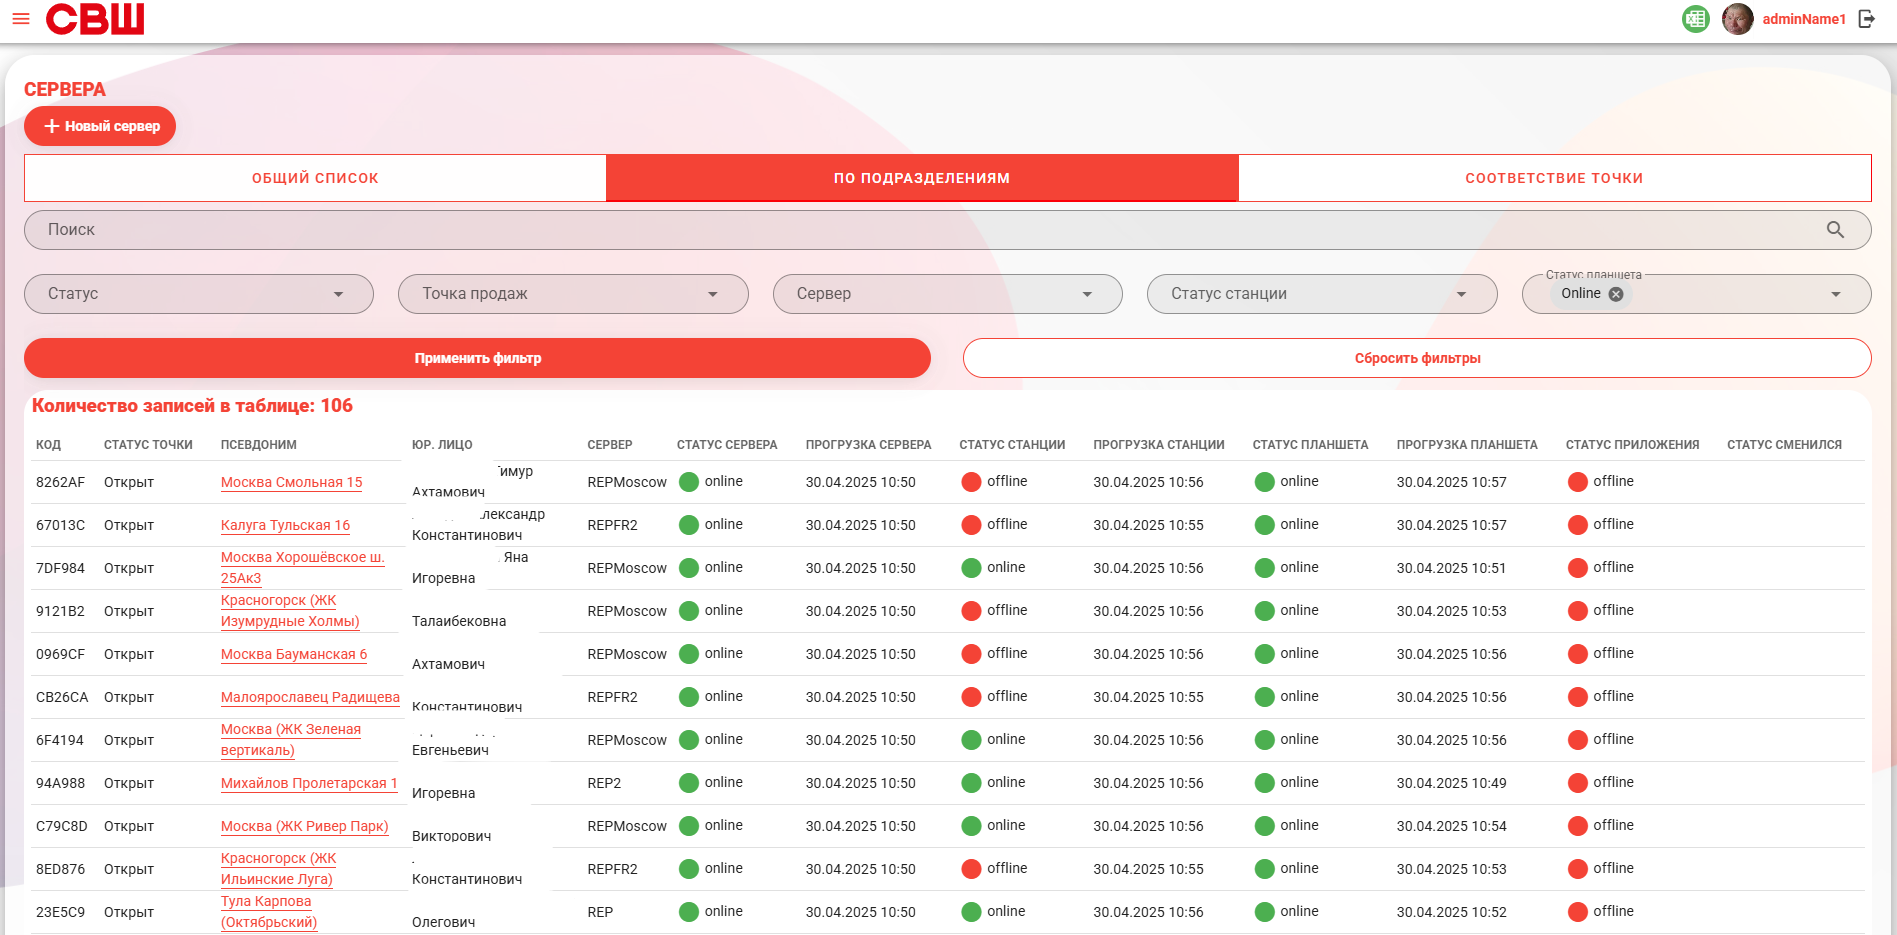Sort by СЕРВЕР column header
1897x935 pixels.
610,445
